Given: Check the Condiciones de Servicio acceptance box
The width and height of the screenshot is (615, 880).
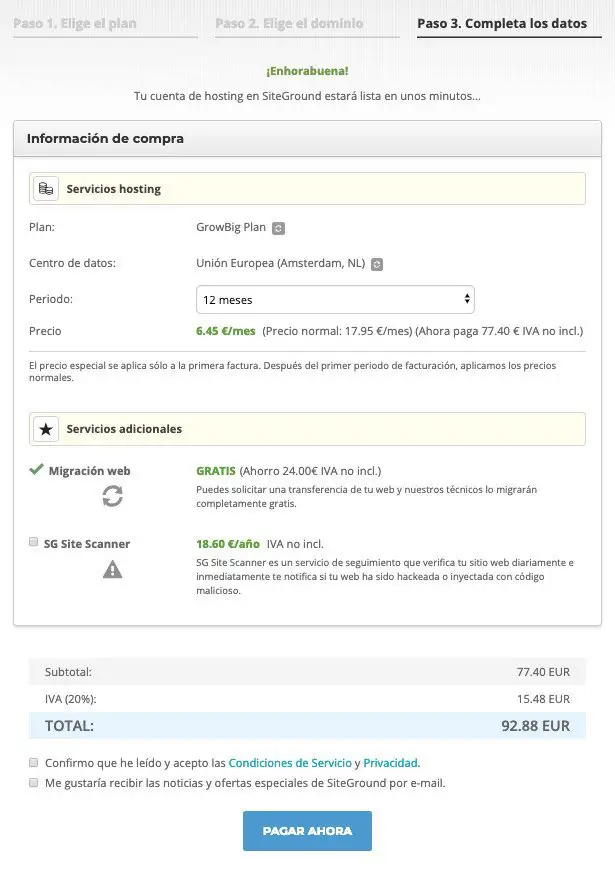Looking at the screenshot, I should tap(34, 762).
